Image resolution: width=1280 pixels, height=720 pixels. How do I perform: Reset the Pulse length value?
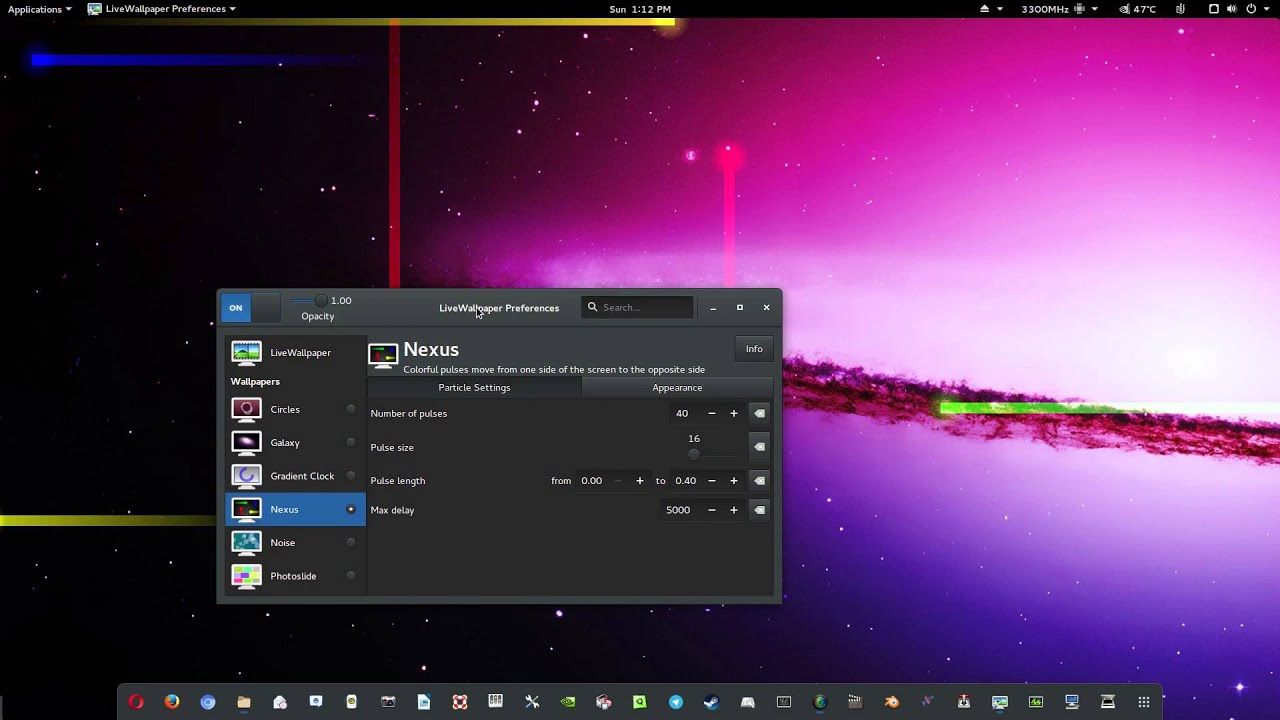pos(759,481)
